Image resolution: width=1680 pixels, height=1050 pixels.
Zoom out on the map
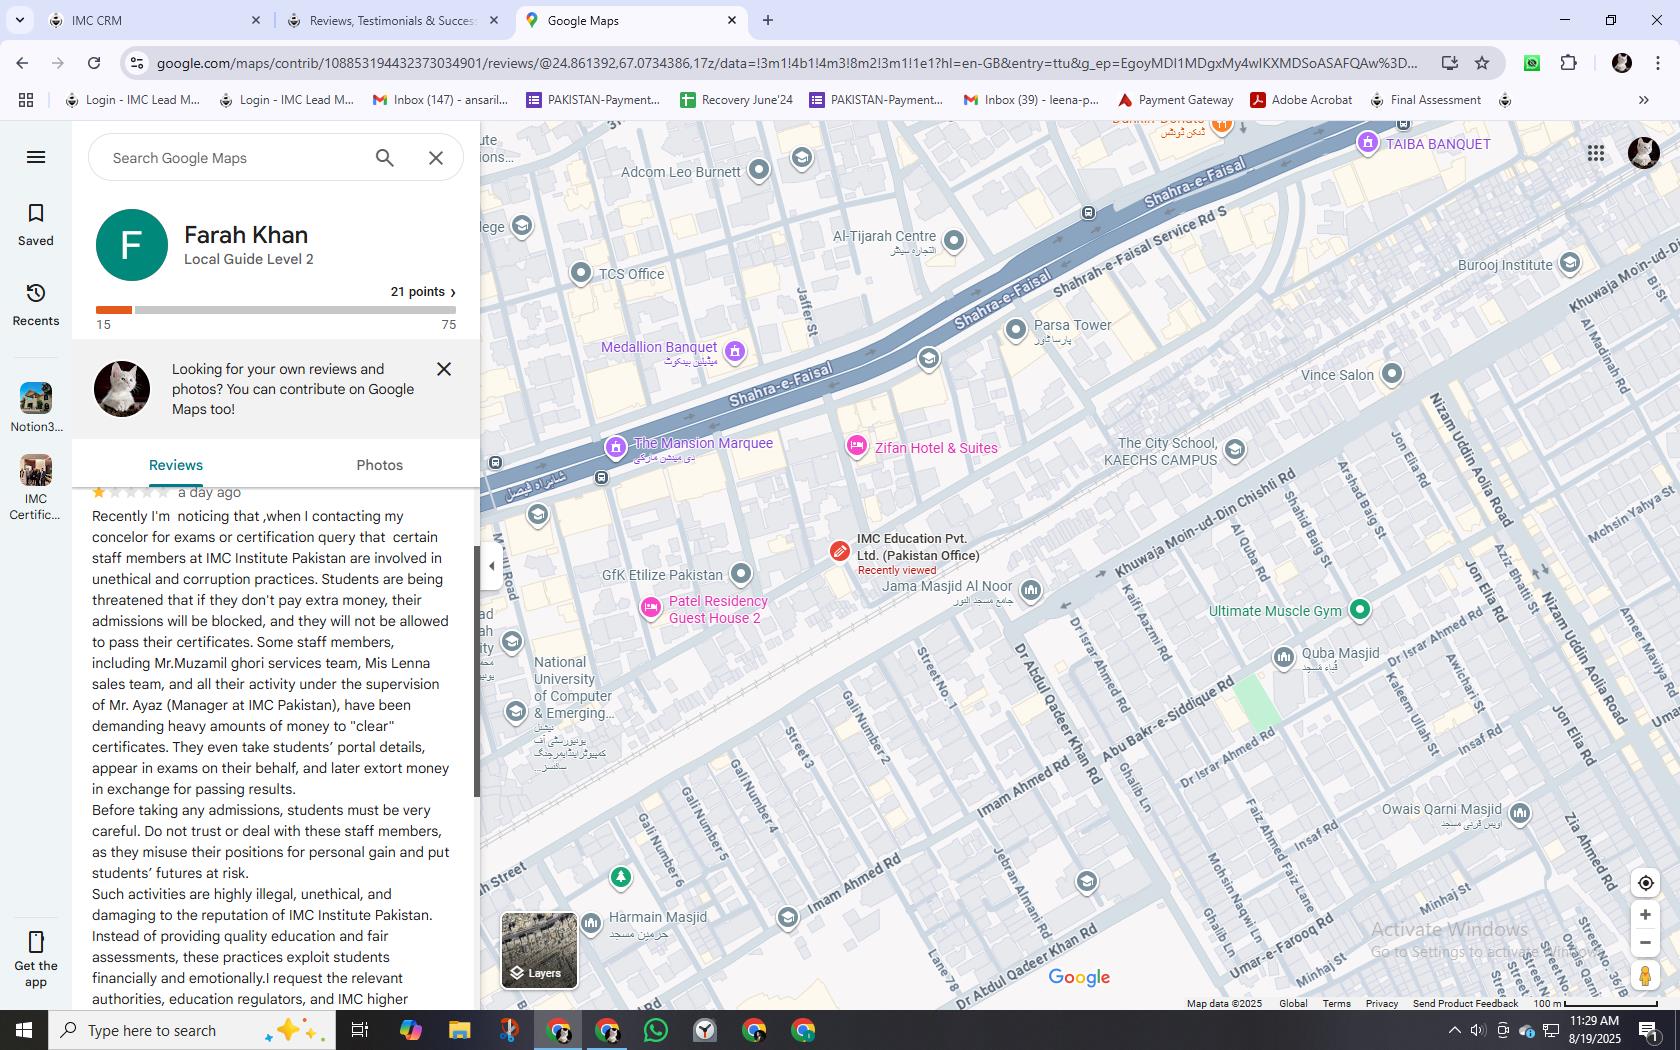click(x=1645, y=942)
